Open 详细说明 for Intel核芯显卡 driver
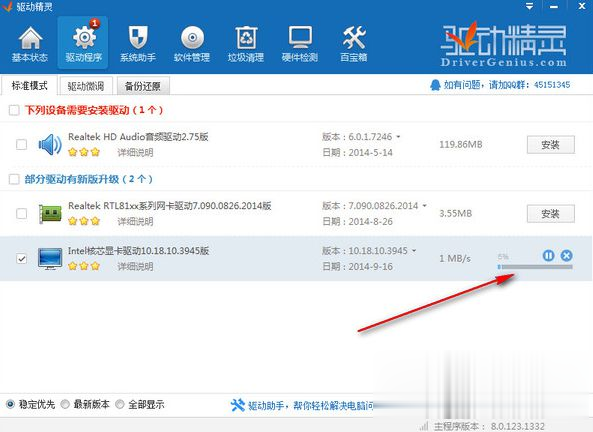The width and height of the screenshot is (593, 432). click(x=135, y=266)
